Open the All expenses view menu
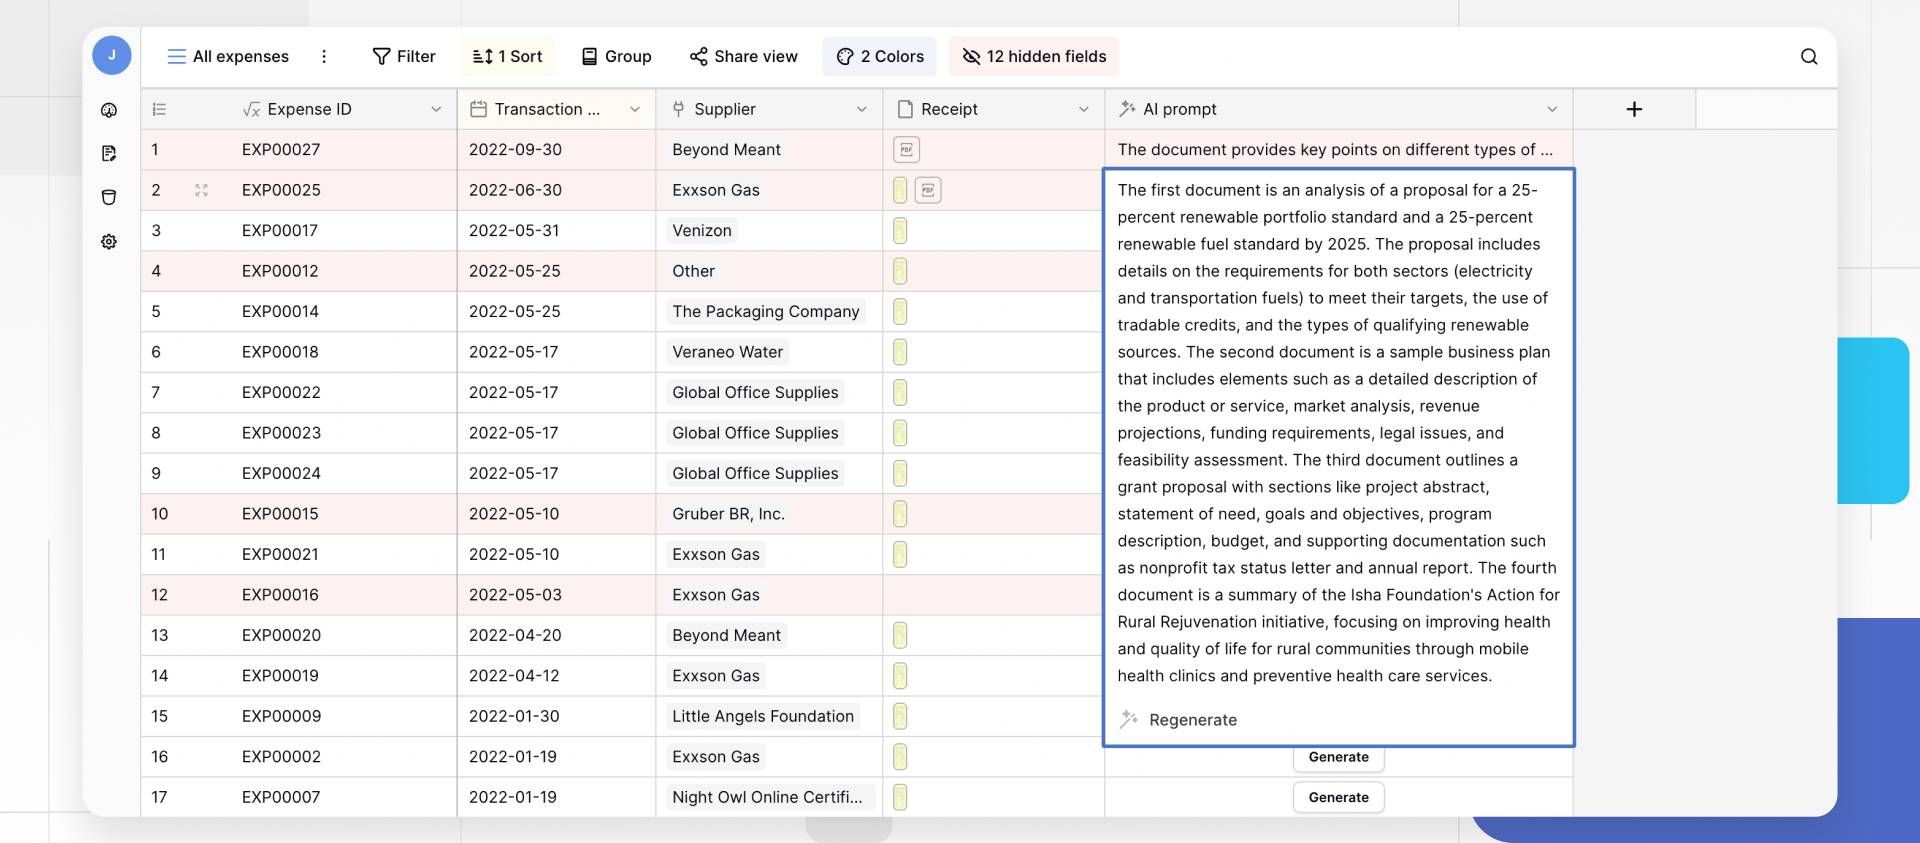This screenshot has width=1920, height=843. tap(228, 57)
